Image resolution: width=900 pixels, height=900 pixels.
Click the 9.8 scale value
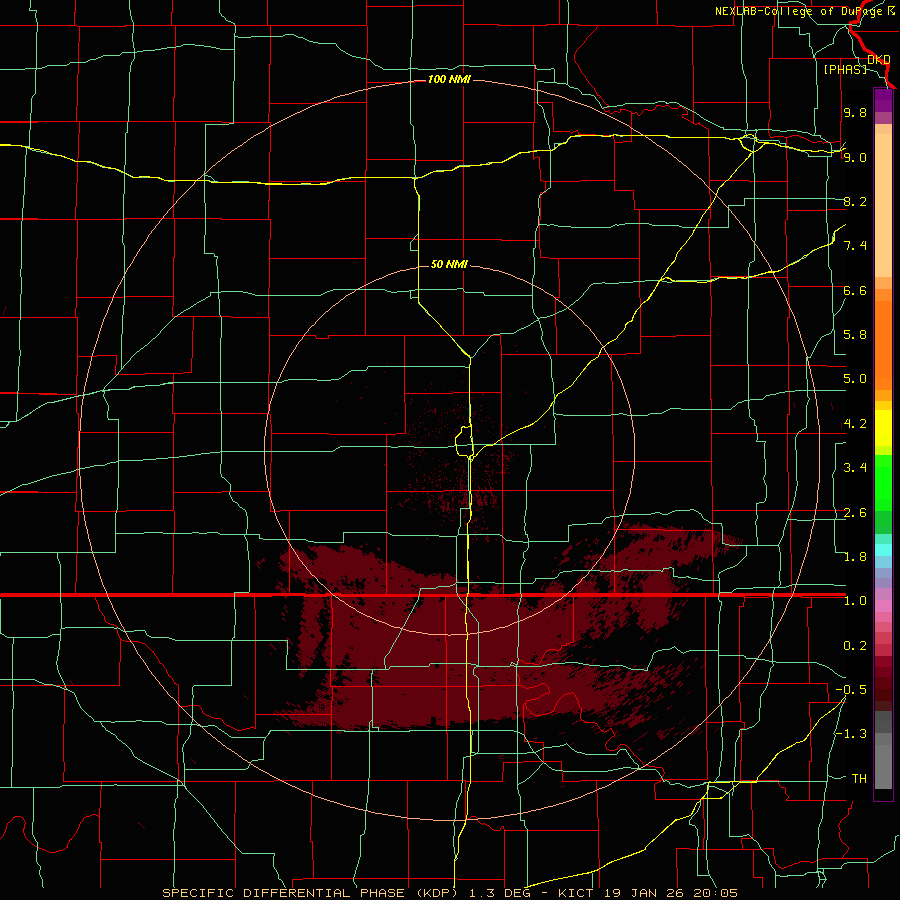(855, 112)
